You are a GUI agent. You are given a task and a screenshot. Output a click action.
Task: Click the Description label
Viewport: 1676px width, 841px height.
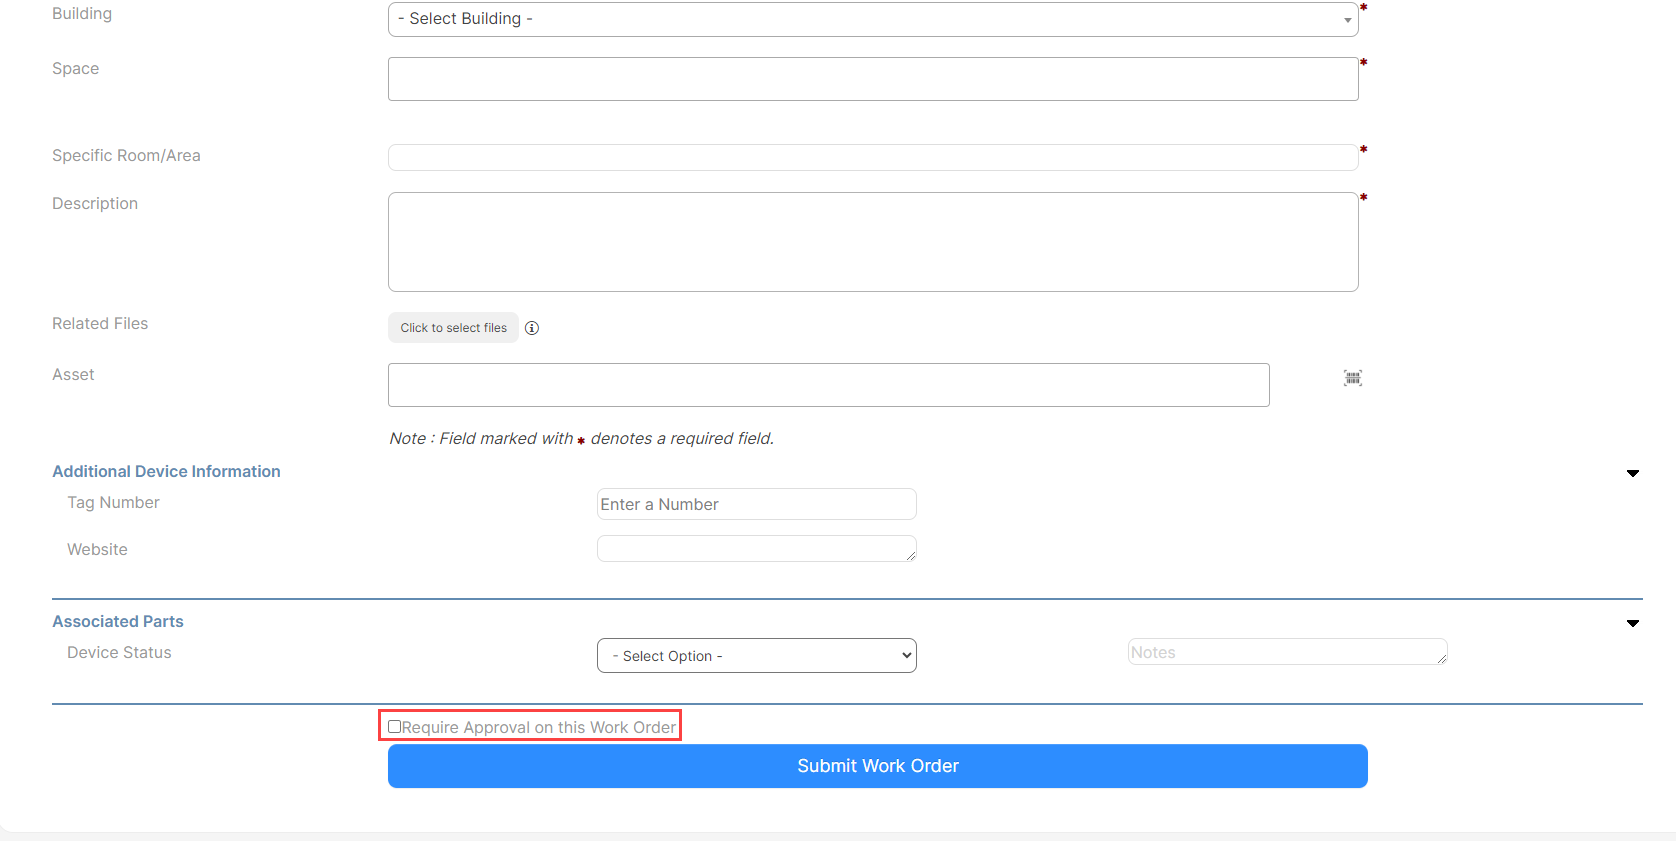click(95, 203)
